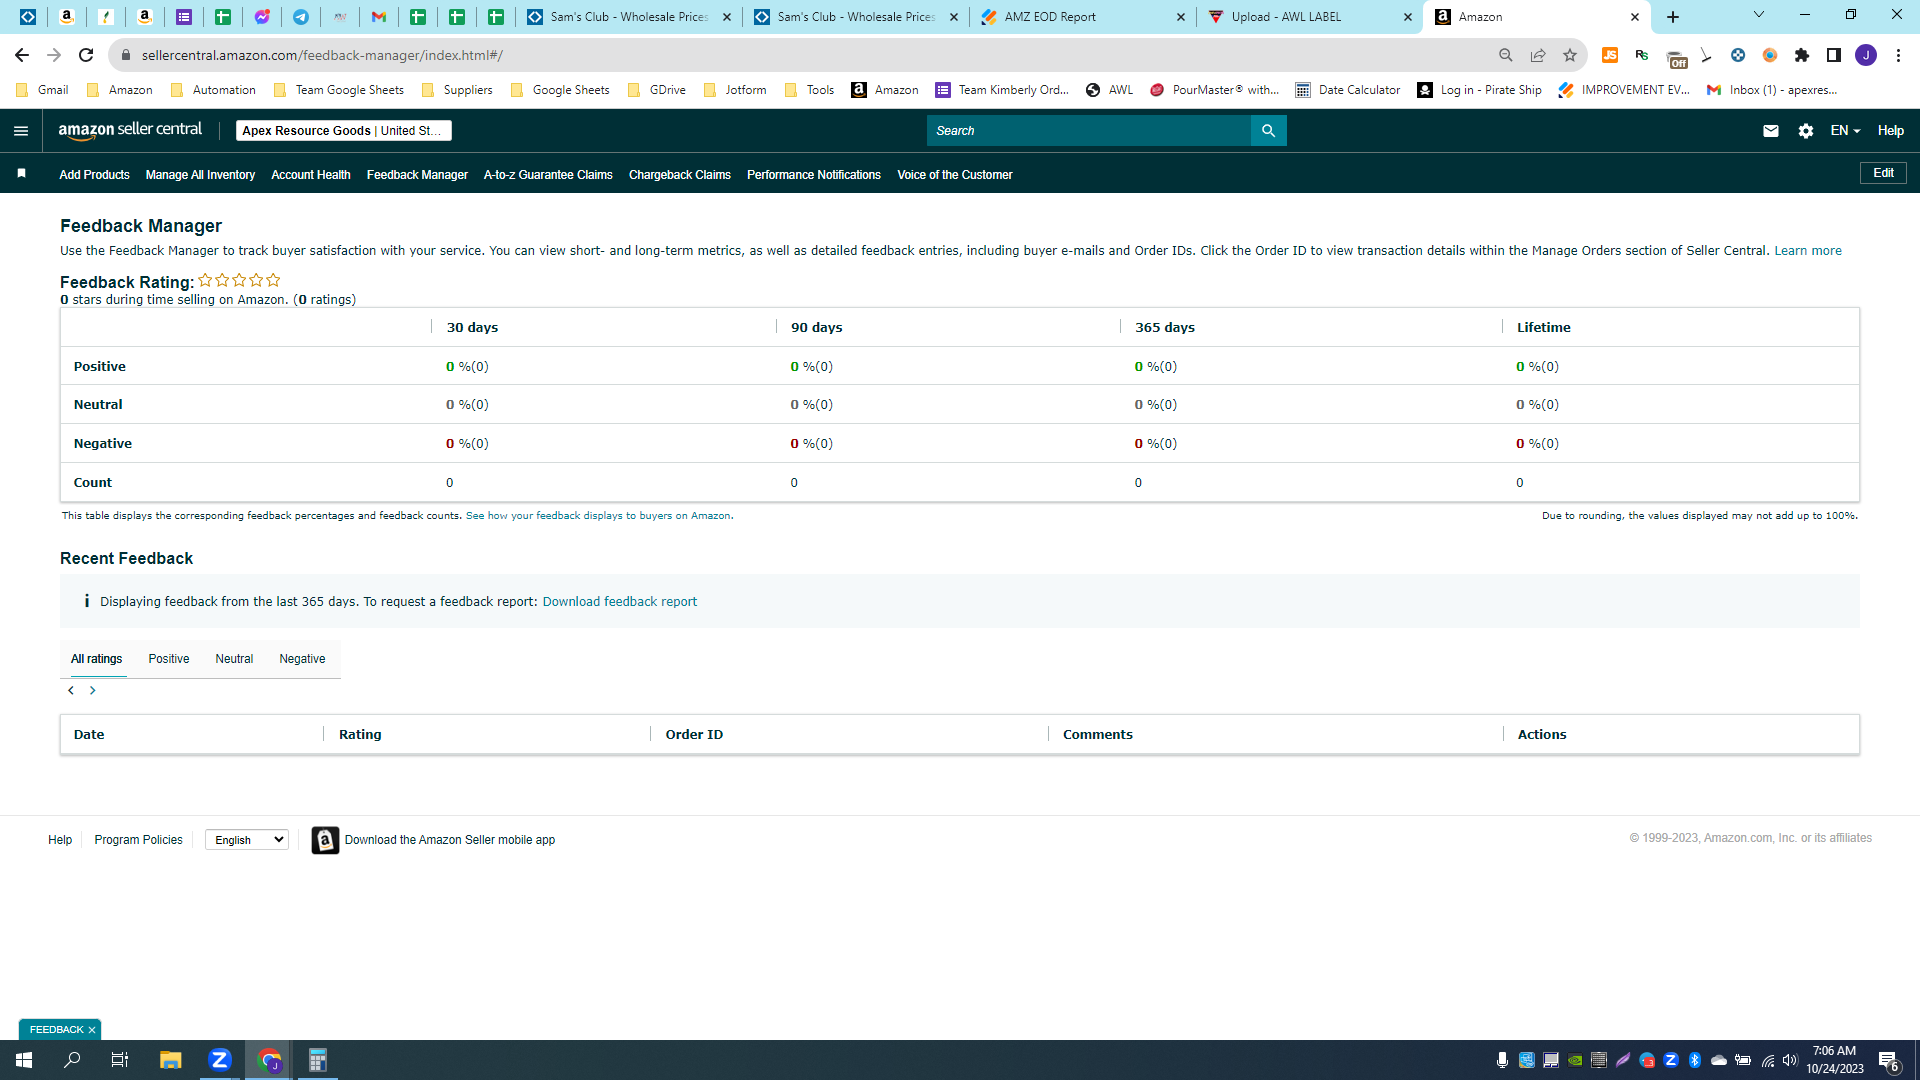Open Zoom from the taskbar
This screenshot has width=1920, height=1080.
220,1060
